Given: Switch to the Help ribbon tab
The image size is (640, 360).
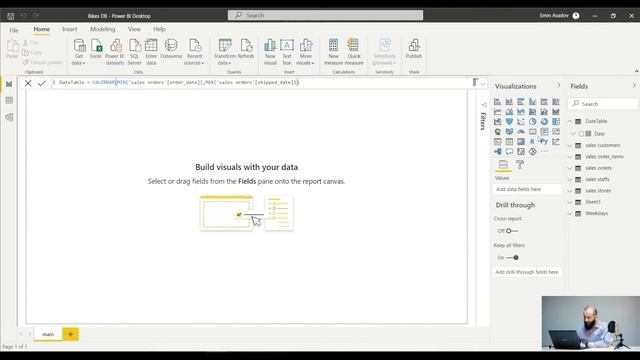Looking at the screenshot, I should 160,29.
